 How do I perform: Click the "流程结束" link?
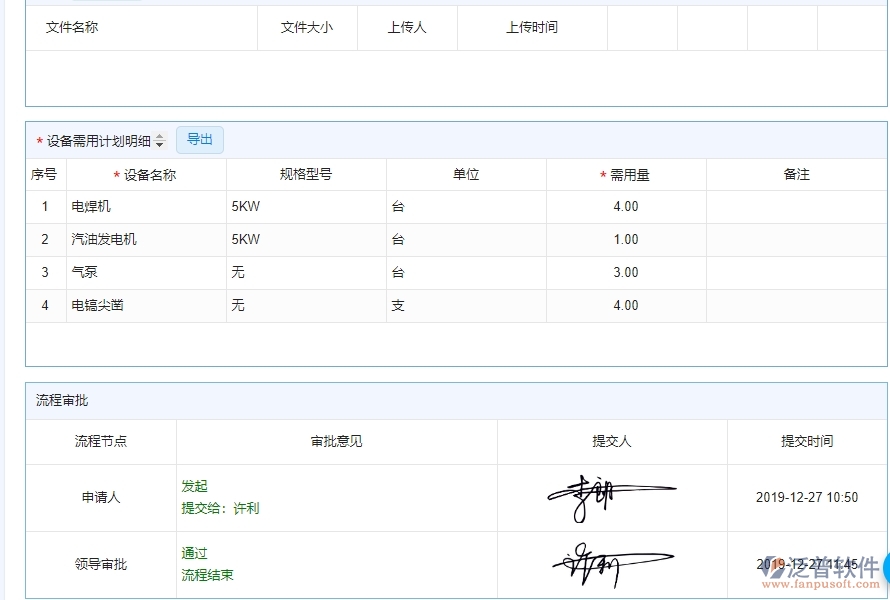(x=207, y=575)
